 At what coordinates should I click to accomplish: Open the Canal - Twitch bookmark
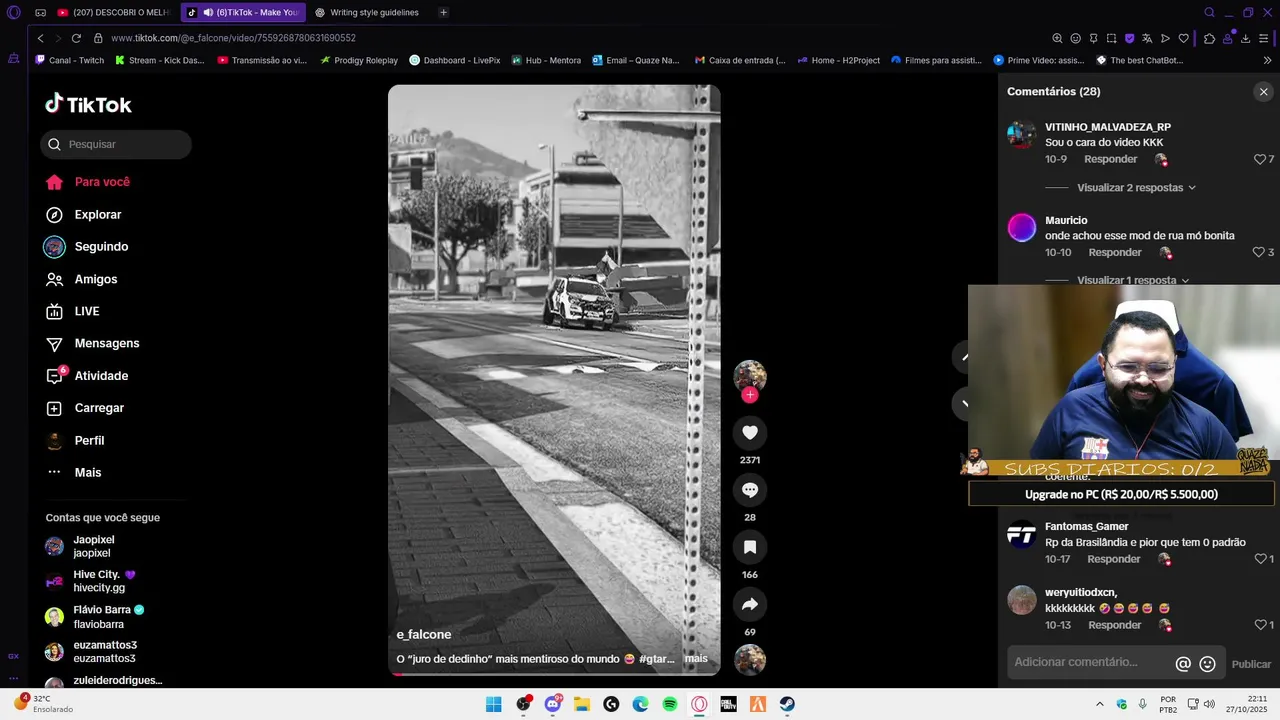click(69, 60)
